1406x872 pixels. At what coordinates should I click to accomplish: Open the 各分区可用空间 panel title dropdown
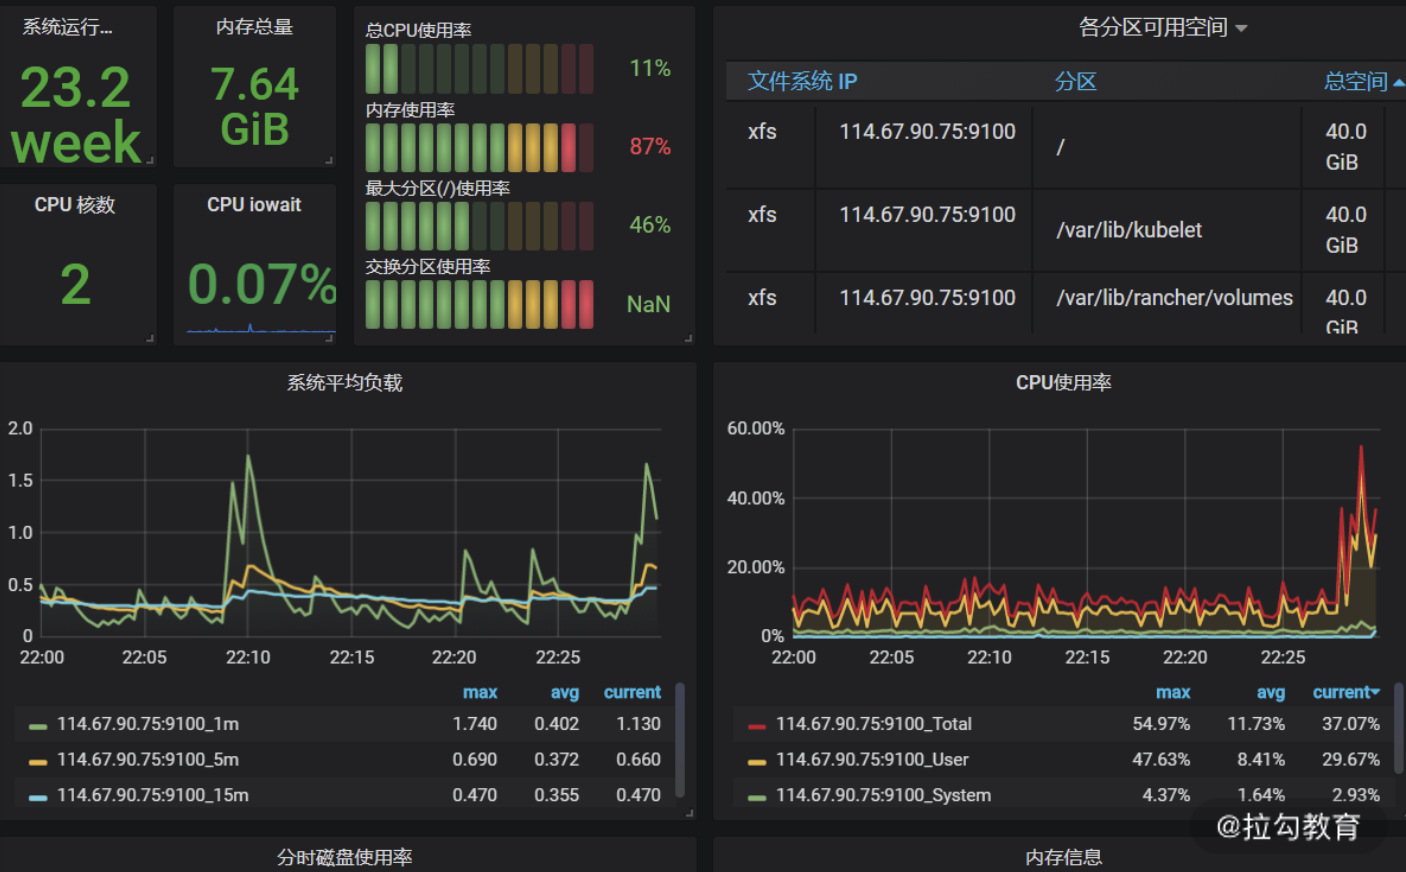tap(1162, 28)
